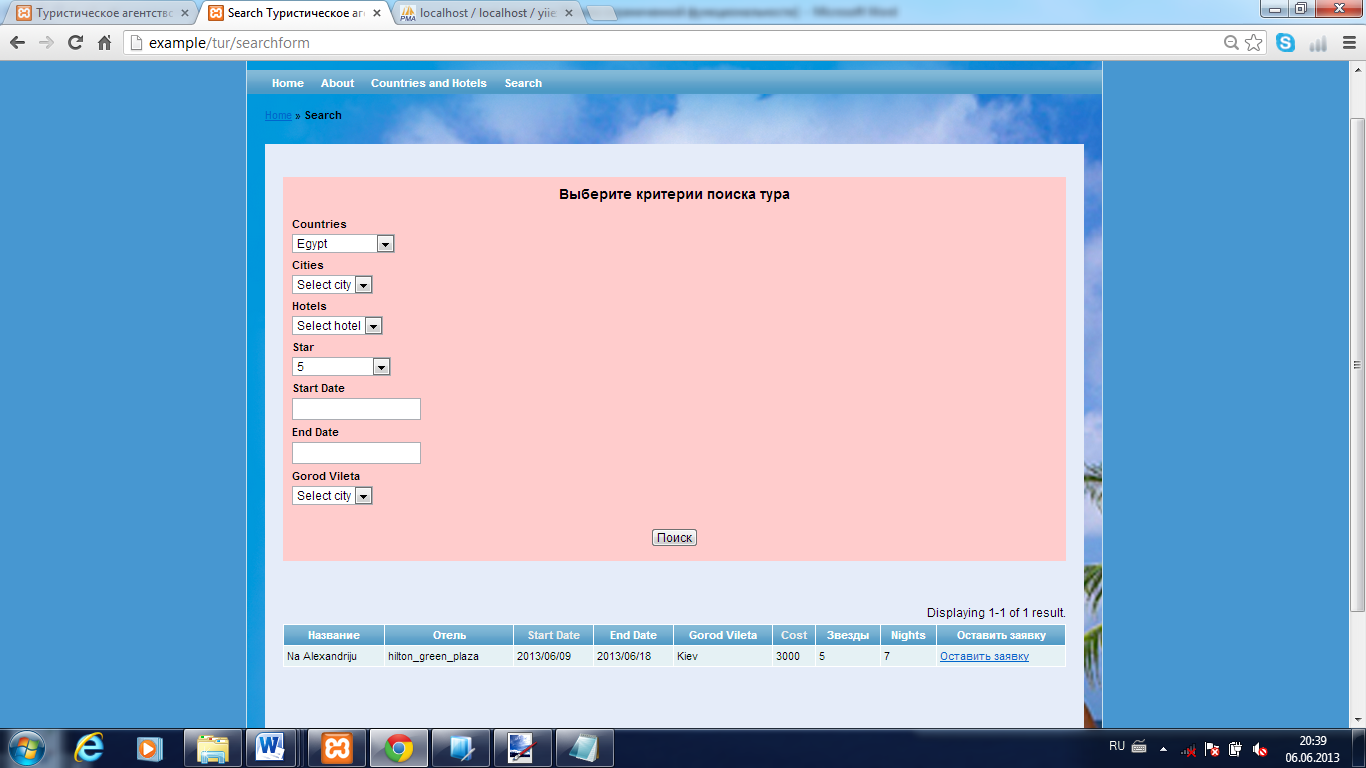
Task: Click the Поиск search button
Action: pyautogui.click(x=674, y=538)
